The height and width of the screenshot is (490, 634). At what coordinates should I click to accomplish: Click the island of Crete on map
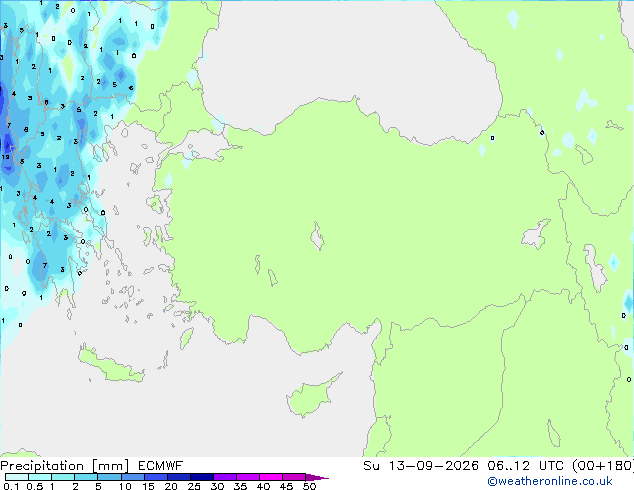pyautogui.click(x=111, y=364)
